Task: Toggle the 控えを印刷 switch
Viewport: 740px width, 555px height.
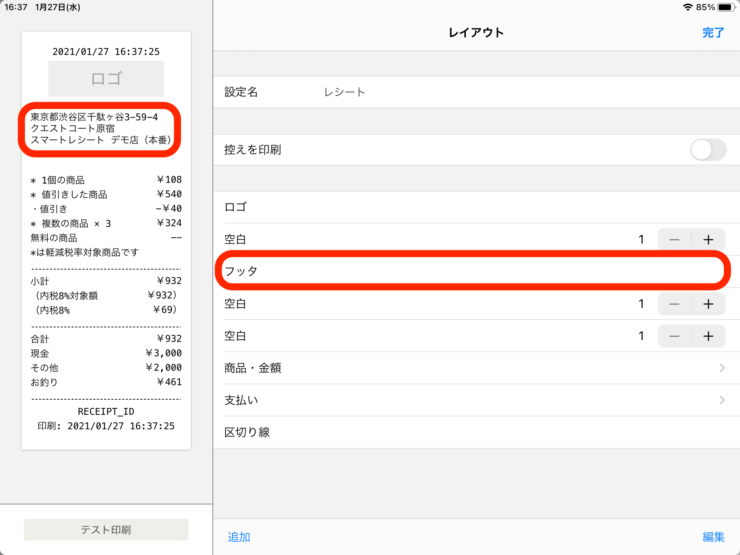Action: 708,150
